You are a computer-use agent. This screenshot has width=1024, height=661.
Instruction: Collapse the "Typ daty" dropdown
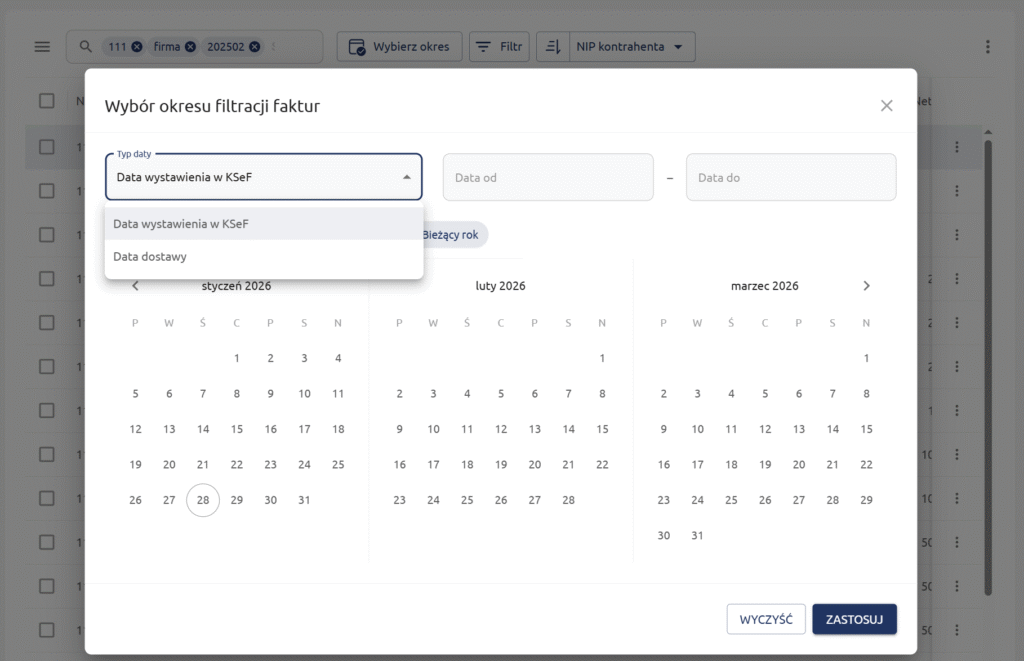(407, 177)
